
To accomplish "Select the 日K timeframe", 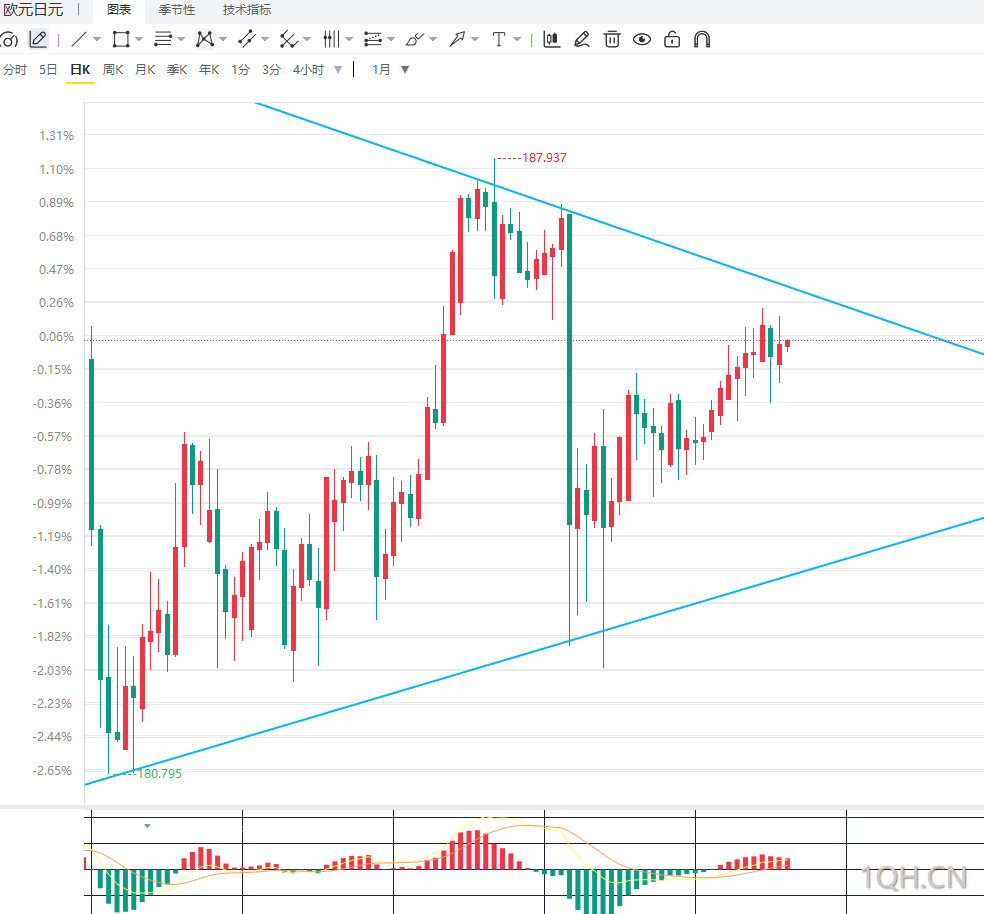I will tap(80, 70).
